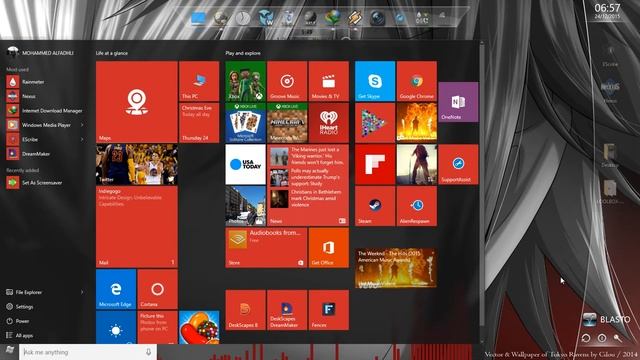Launch the Get Skype tile
The width and height of the screenshot is (640, 360).
tap(375, 81)
